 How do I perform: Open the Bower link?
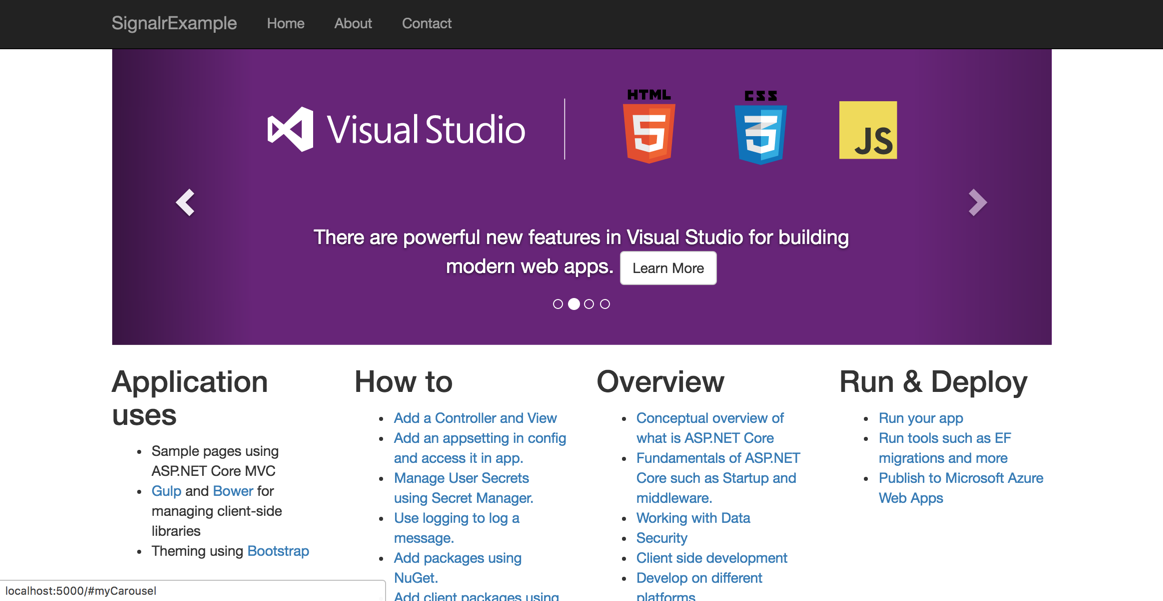(x=233, y=491)
